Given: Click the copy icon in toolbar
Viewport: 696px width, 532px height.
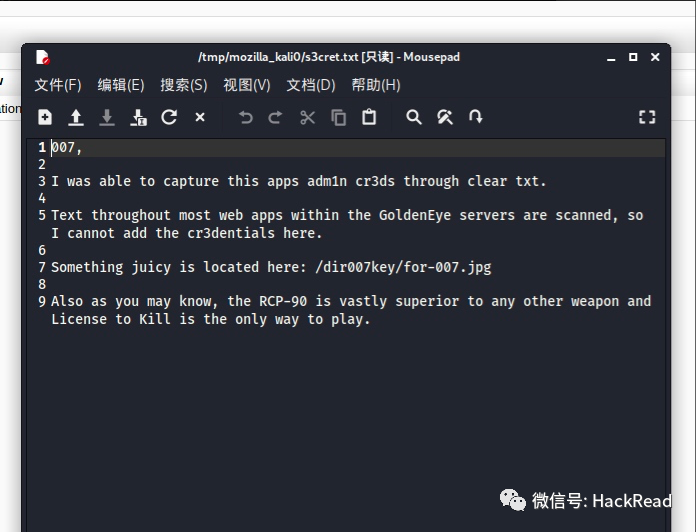Looking at the screenshot, I should [x=338, y=118].
